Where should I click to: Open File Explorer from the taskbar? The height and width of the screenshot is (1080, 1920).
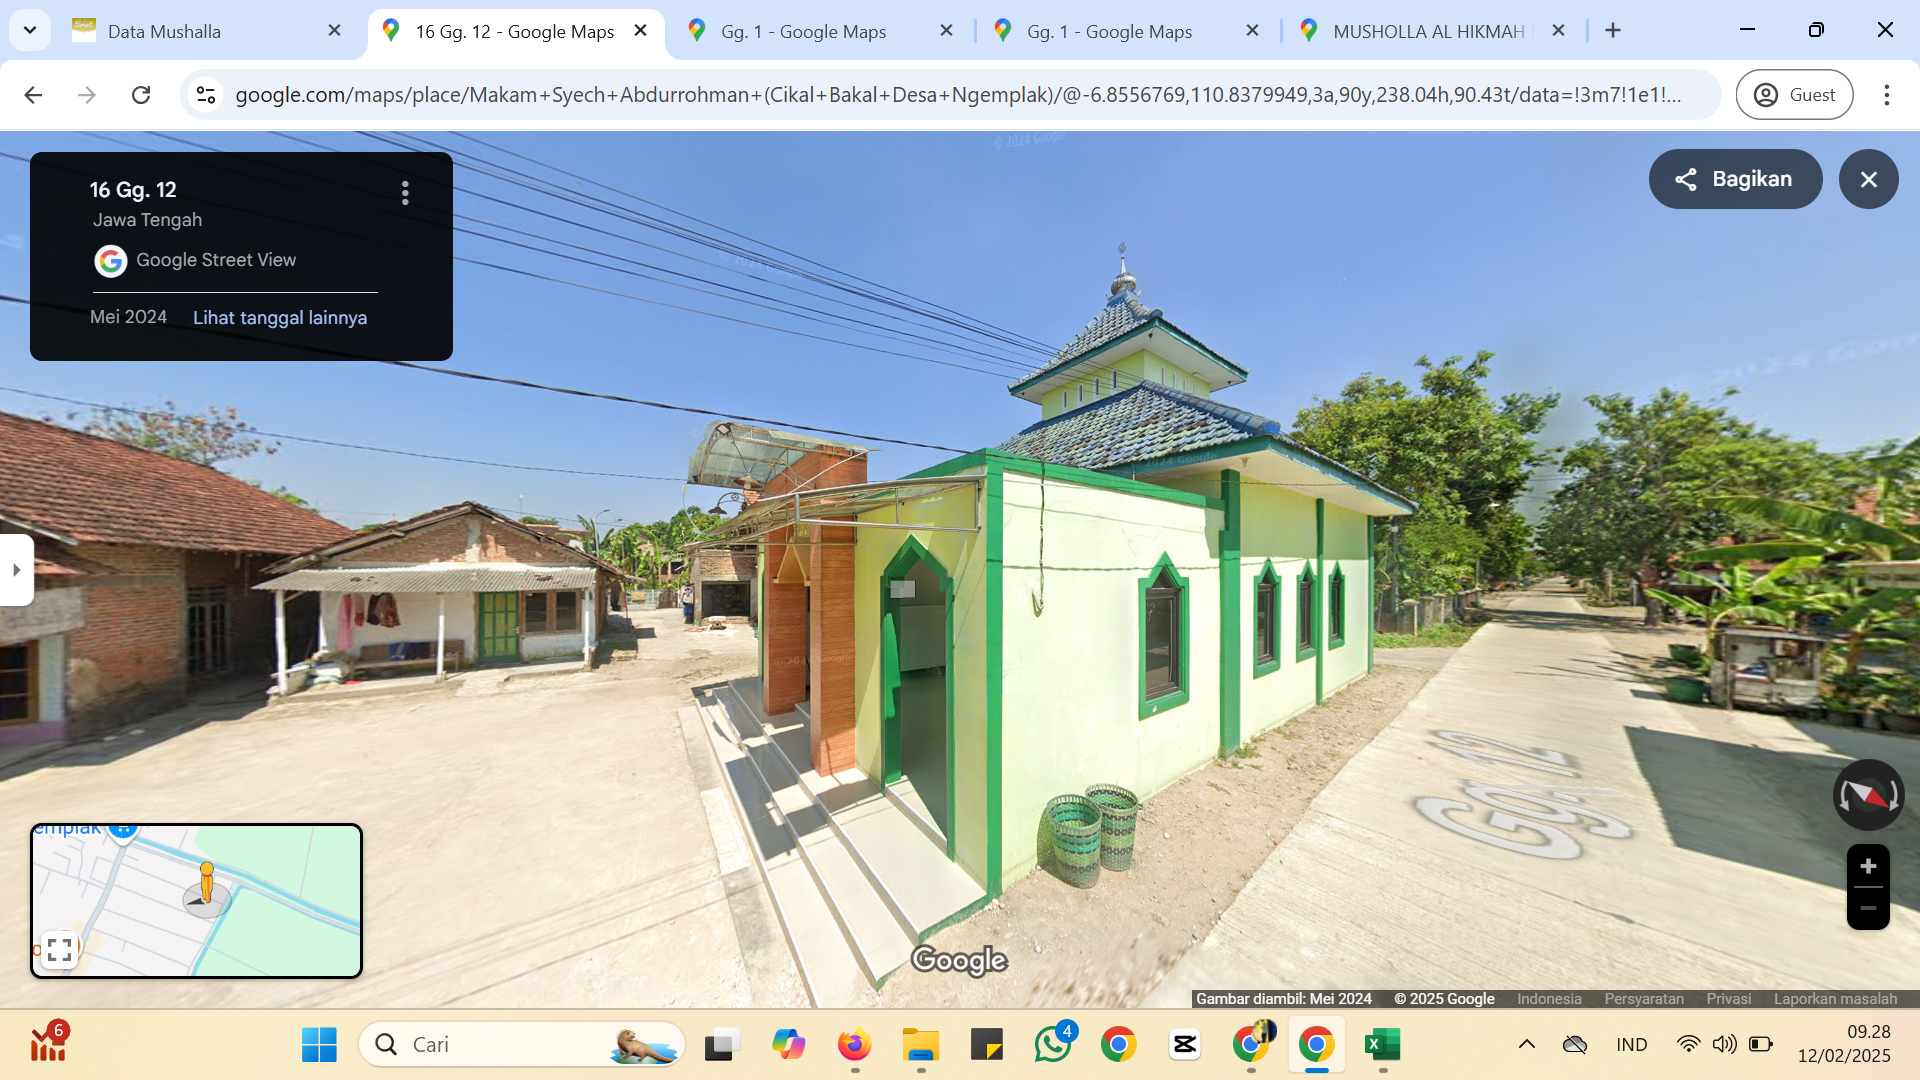920,1045
